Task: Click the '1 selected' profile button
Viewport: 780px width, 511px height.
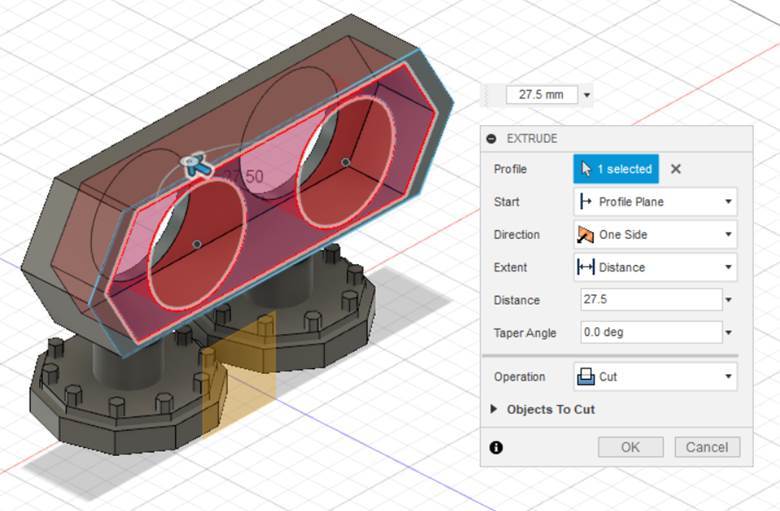Action: tap(616, 169)
